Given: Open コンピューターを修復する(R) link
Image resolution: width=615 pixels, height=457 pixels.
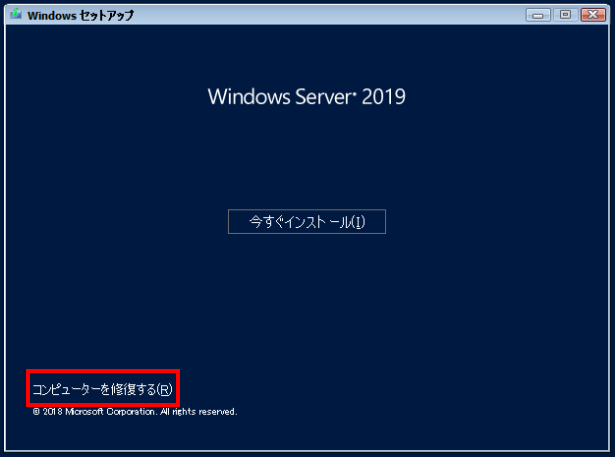Looking at the screenshot, I should point(102,389).
